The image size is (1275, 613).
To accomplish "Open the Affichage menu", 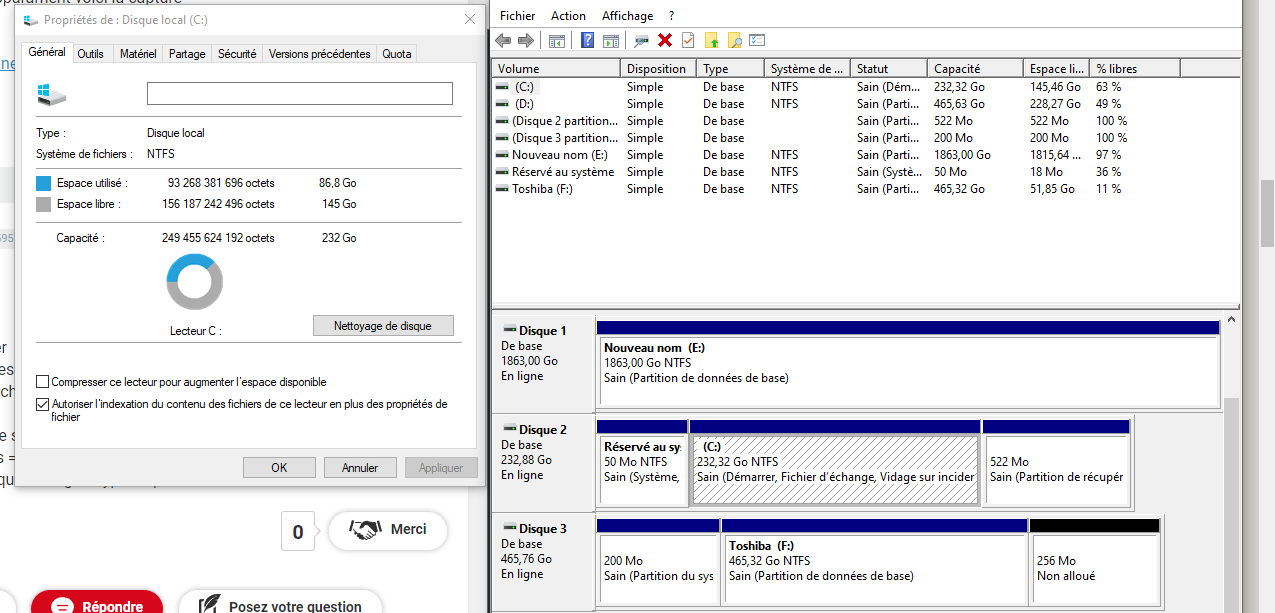I will pyautogui.click(x=627, y=16).
